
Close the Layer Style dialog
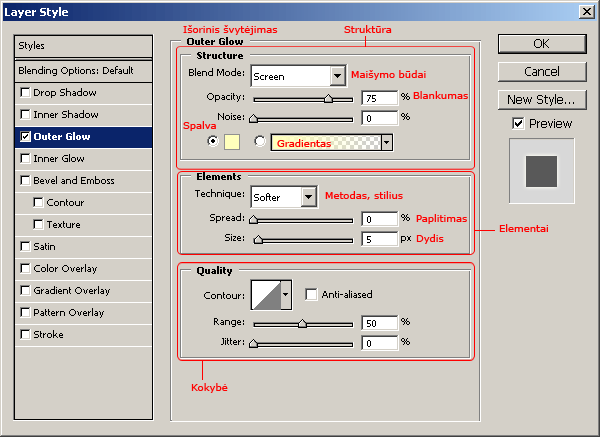click(585, 11)
